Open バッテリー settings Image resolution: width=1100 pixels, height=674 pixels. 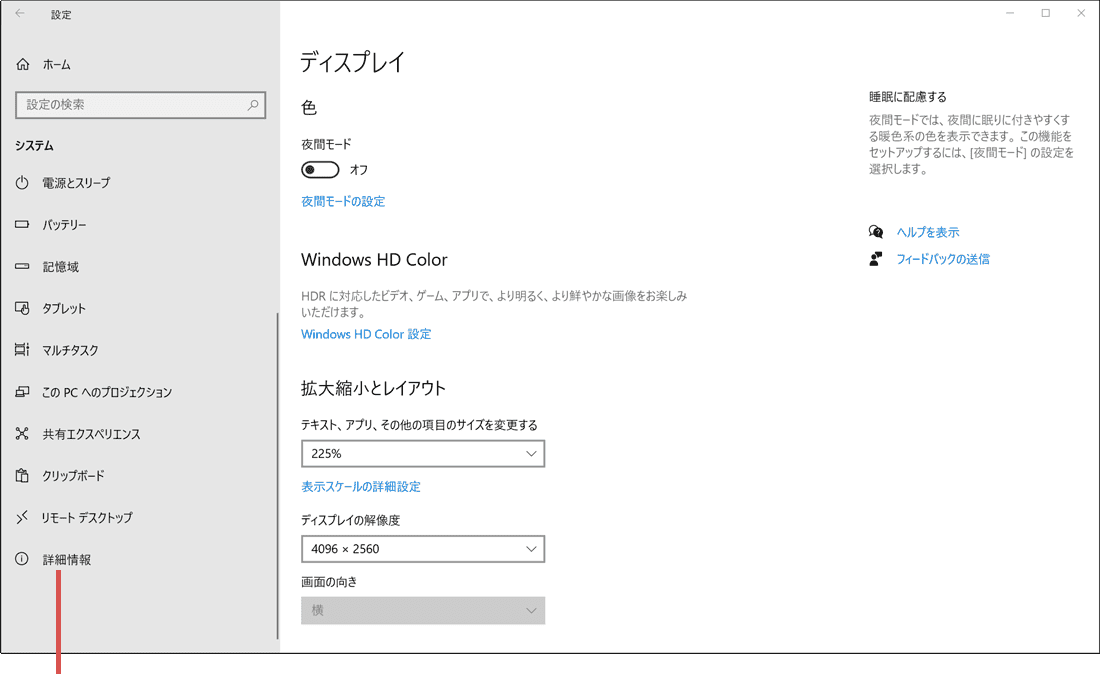pyautogui.click(x=65, y=225)
